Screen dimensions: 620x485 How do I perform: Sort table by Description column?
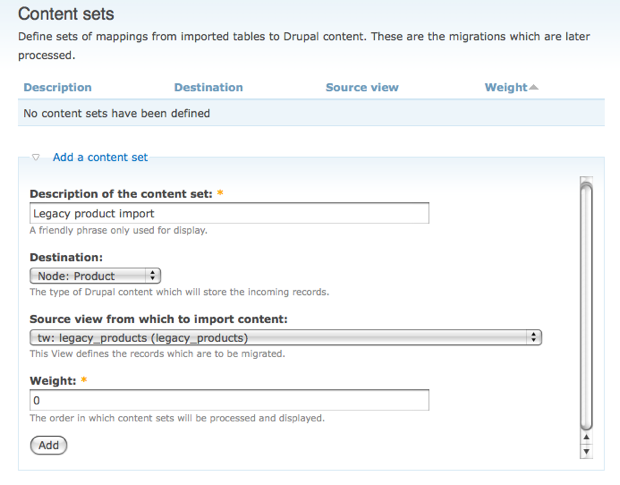[x=58, y=87]
